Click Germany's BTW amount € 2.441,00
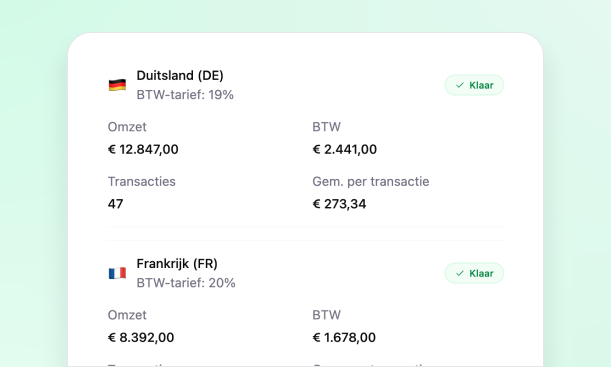 point(344,149)
